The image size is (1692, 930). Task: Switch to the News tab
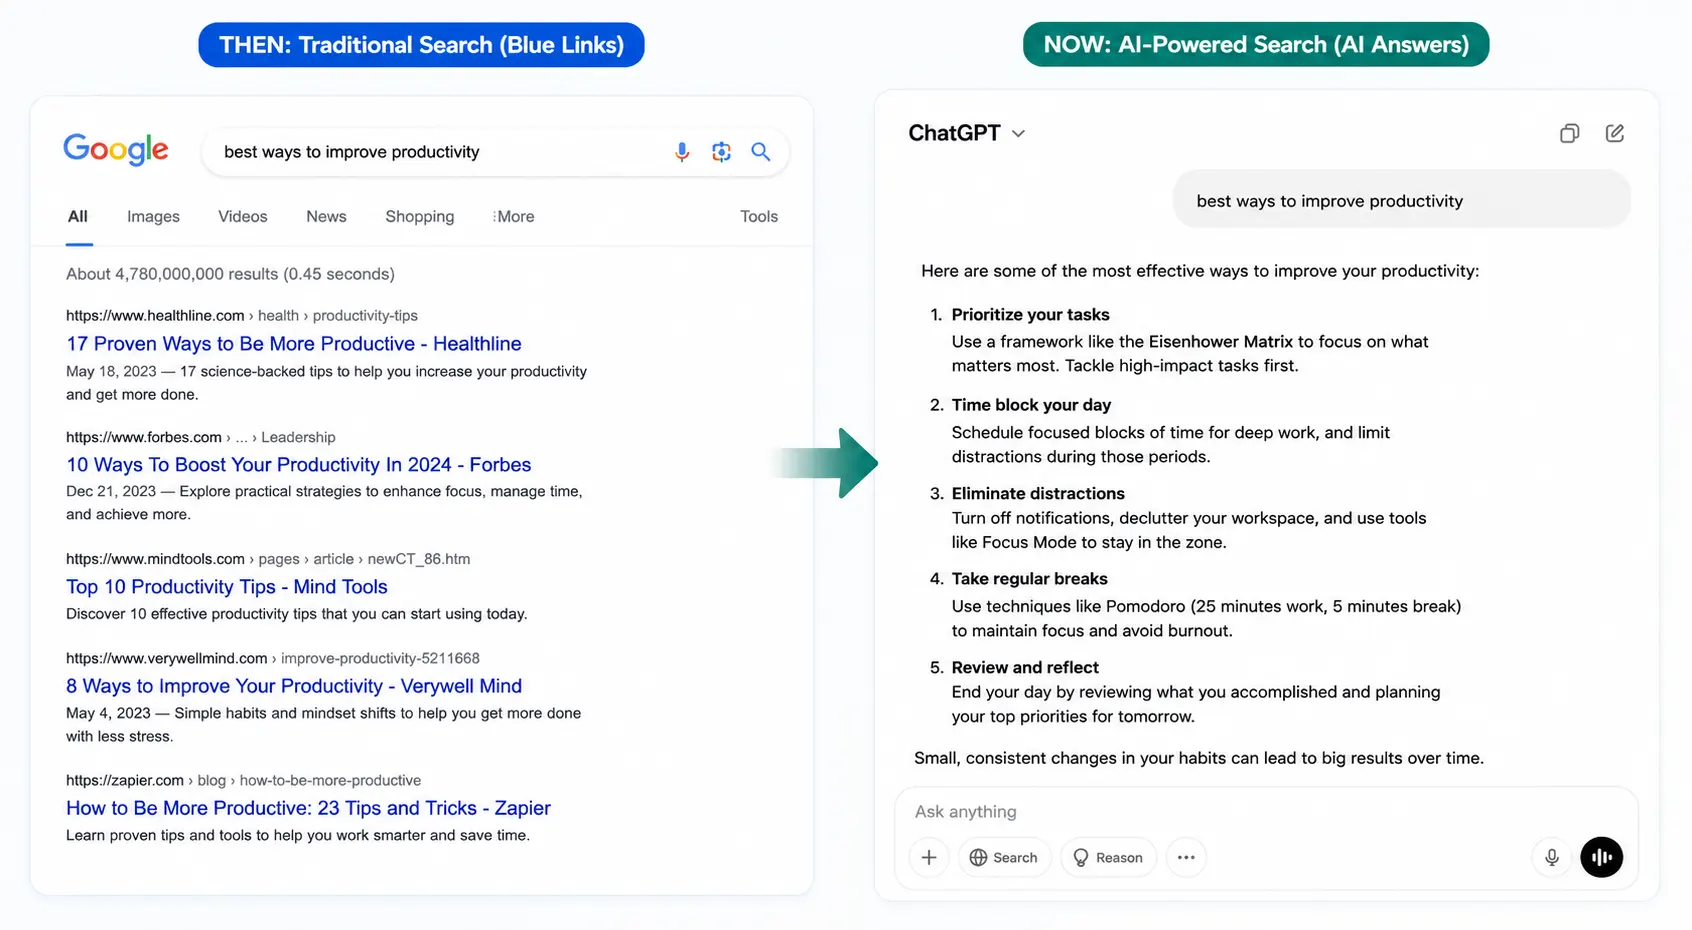326,216
